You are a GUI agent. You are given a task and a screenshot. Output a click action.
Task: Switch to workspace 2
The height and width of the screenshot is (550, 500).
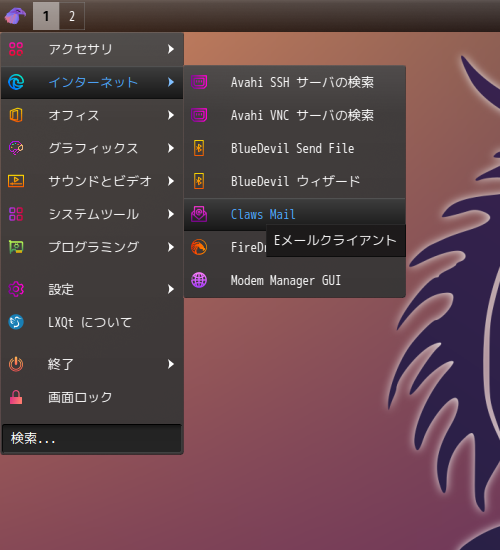click(x=72, y=16)
